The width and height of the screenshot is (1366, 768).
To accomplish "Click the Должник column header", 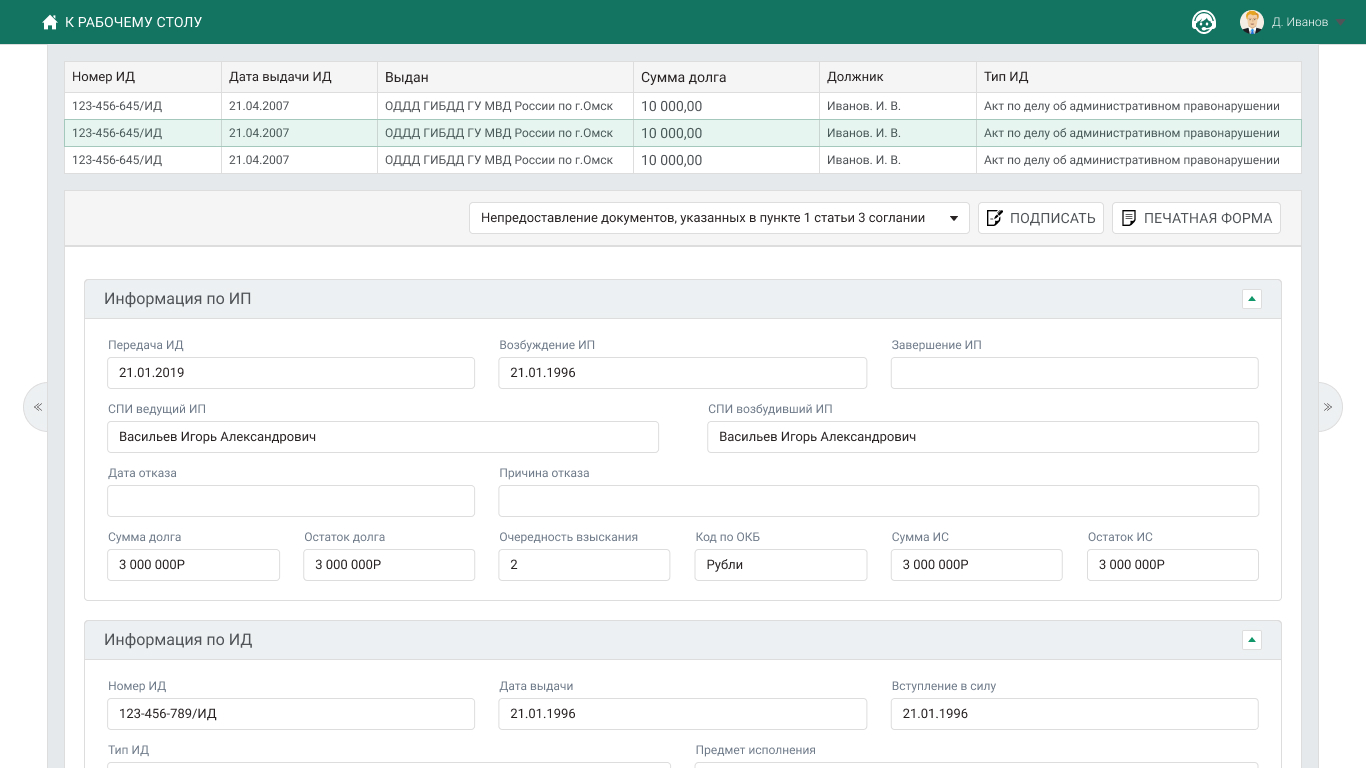I will [x=898, y=77].
